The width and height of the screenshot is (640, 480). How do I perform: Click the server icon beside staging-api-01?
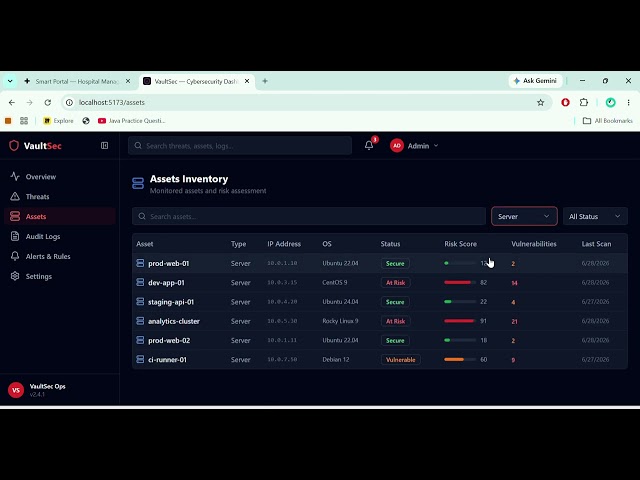[140, 302]
